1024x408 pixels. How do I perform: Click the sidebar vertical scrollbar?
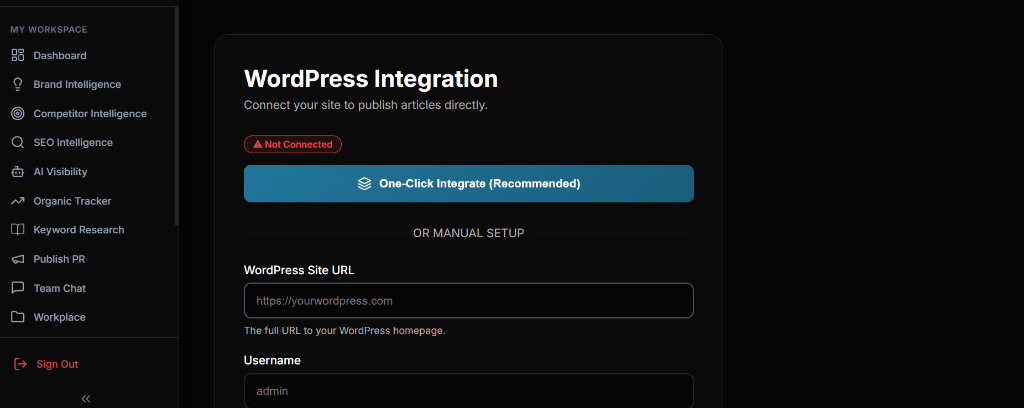[176, 116]
